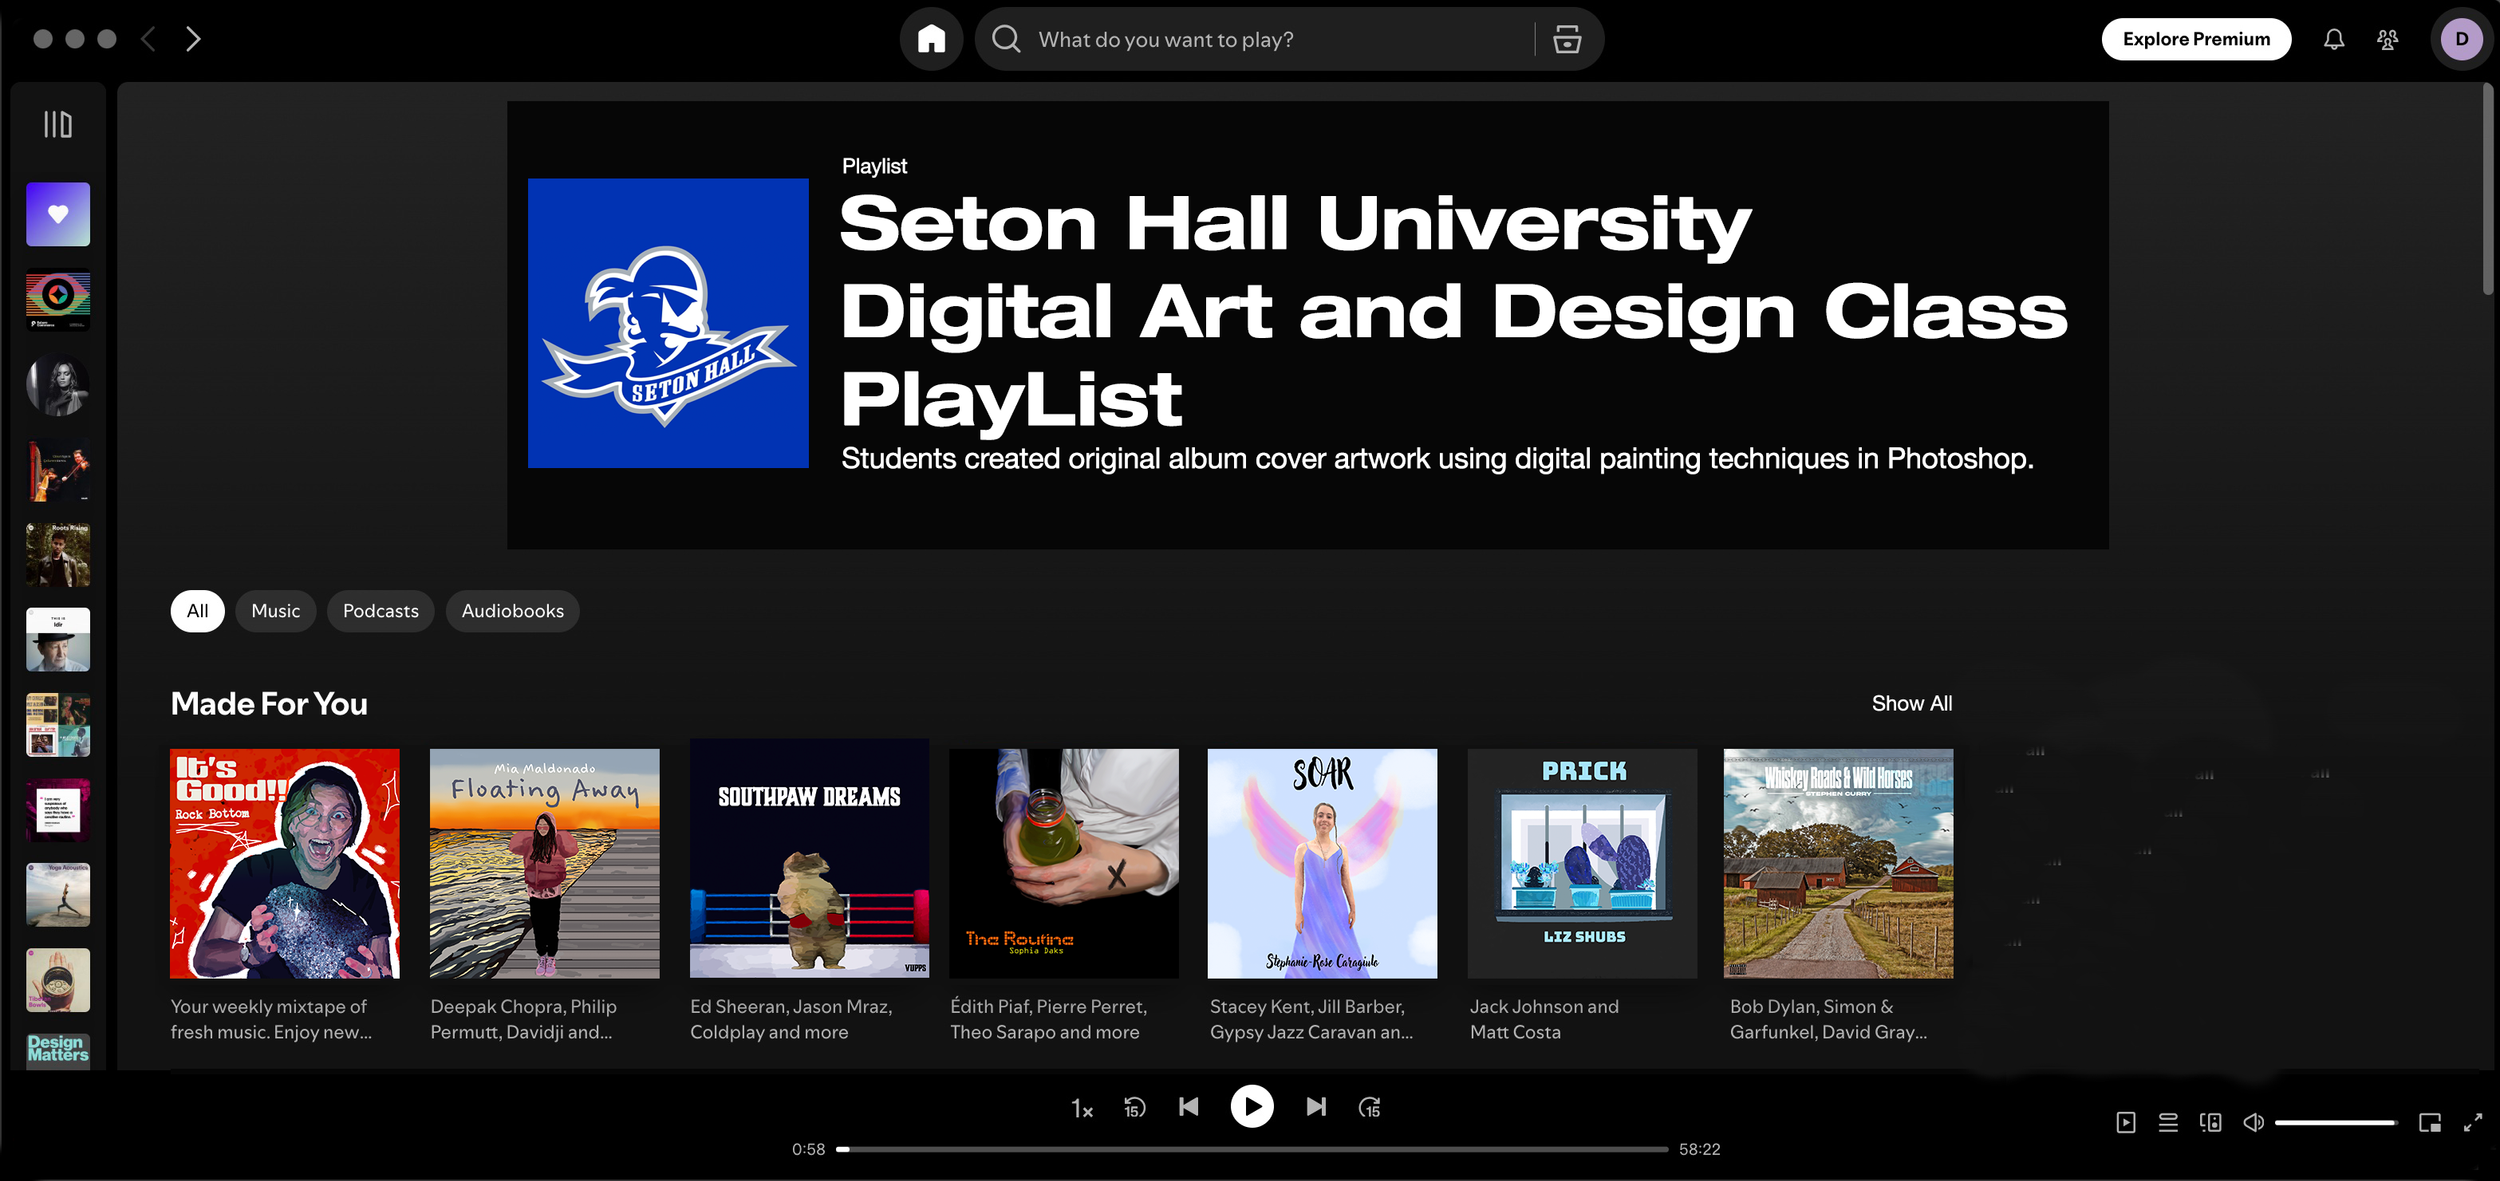Click Explore Premium button

click(2195, 39)
